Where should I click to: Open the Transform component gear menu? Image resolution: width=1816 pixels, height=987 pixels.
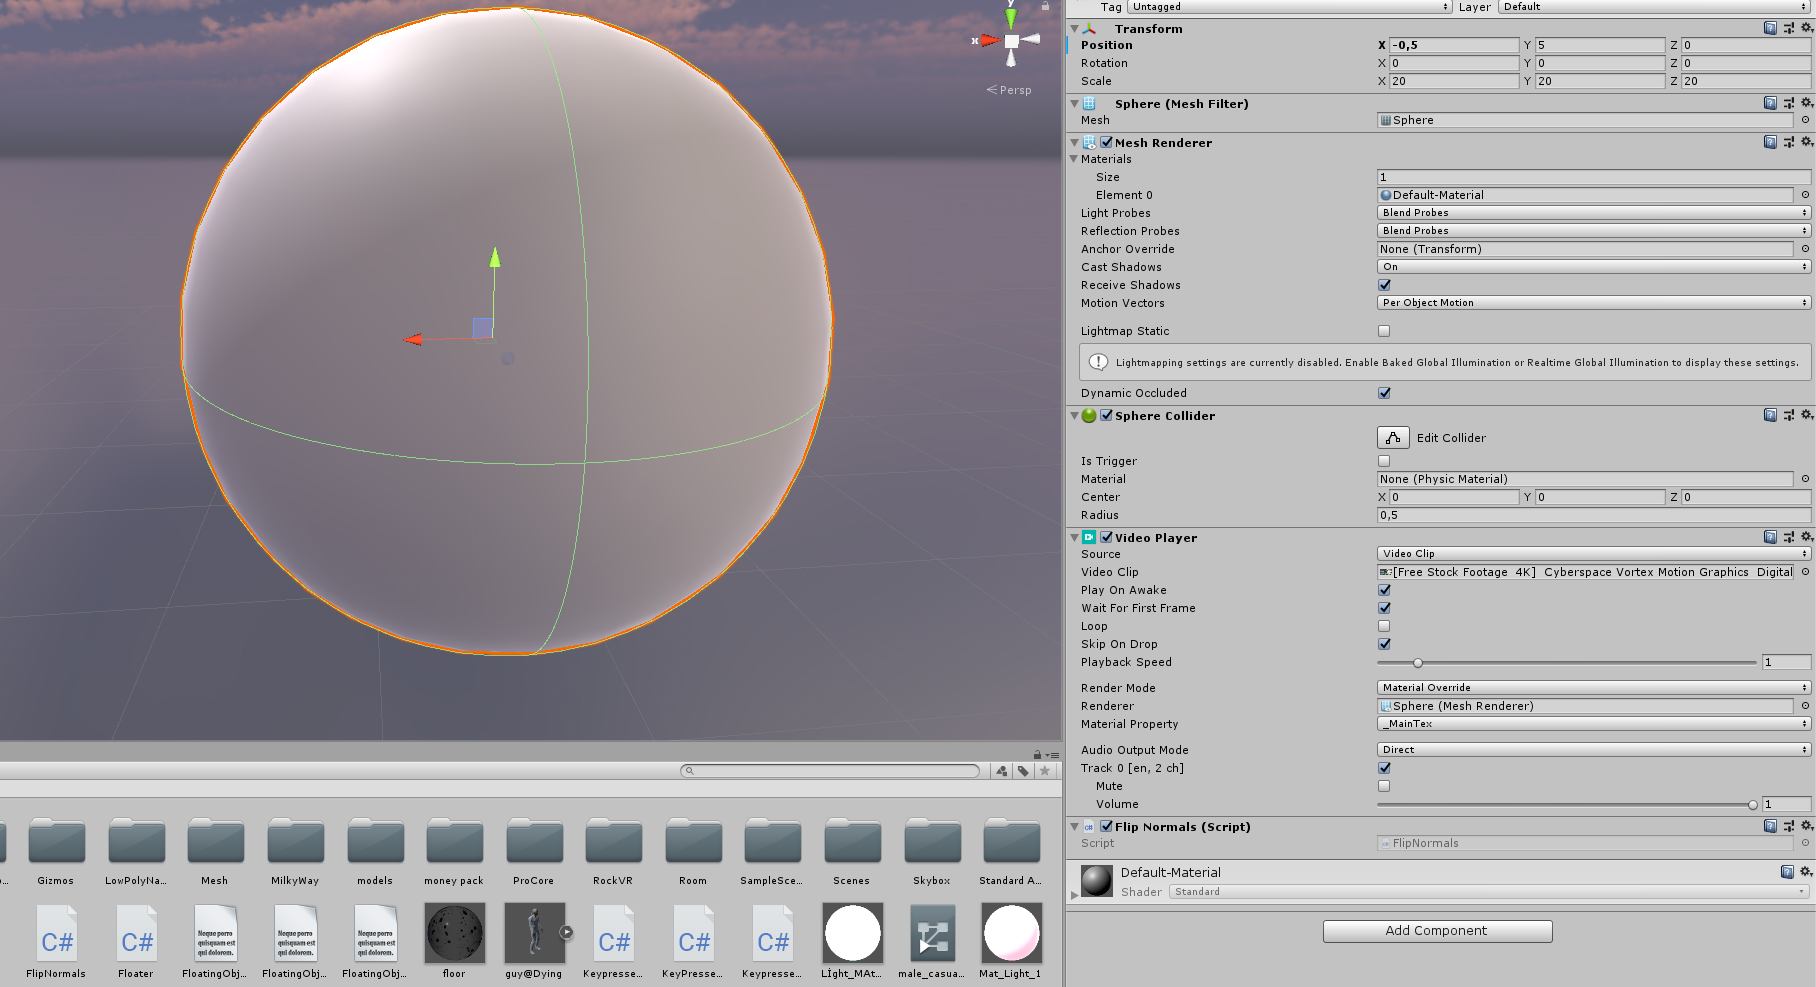(x=1806, y=28)
